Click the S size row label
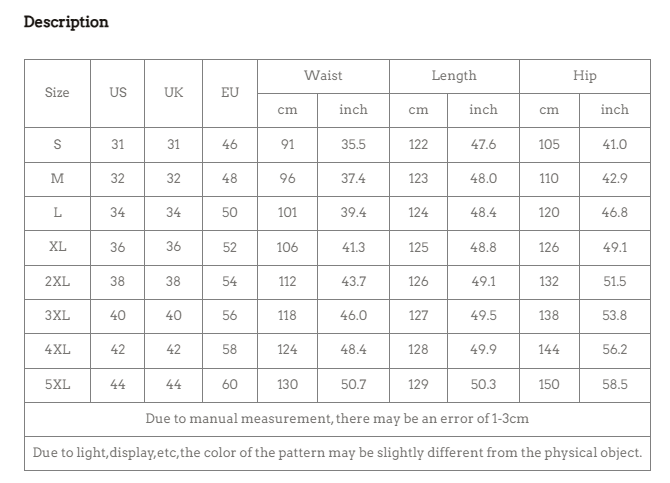The width and height of the screenshot is (670, 483). [57, 144]
